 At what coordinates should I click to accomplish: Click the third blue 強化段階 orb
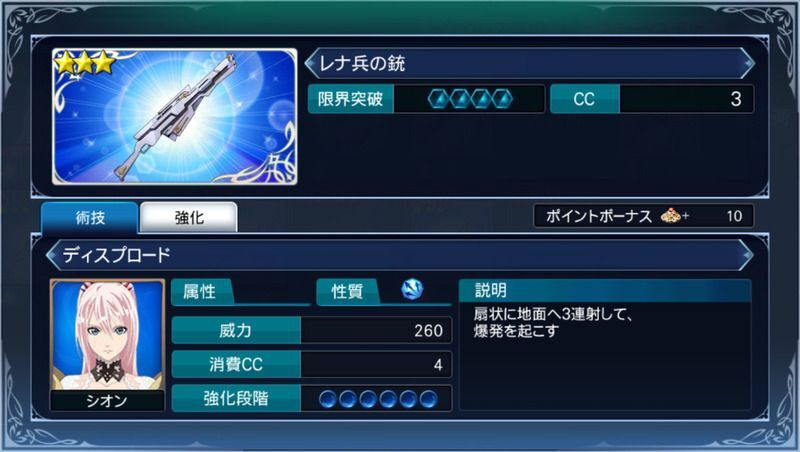(368, 398)
